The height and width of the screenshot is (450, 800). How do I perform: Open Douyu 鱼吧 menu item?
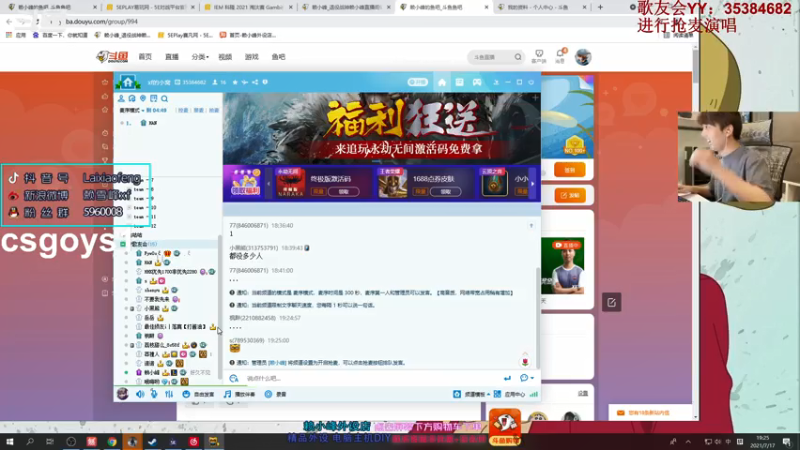[x=279, y=57]
